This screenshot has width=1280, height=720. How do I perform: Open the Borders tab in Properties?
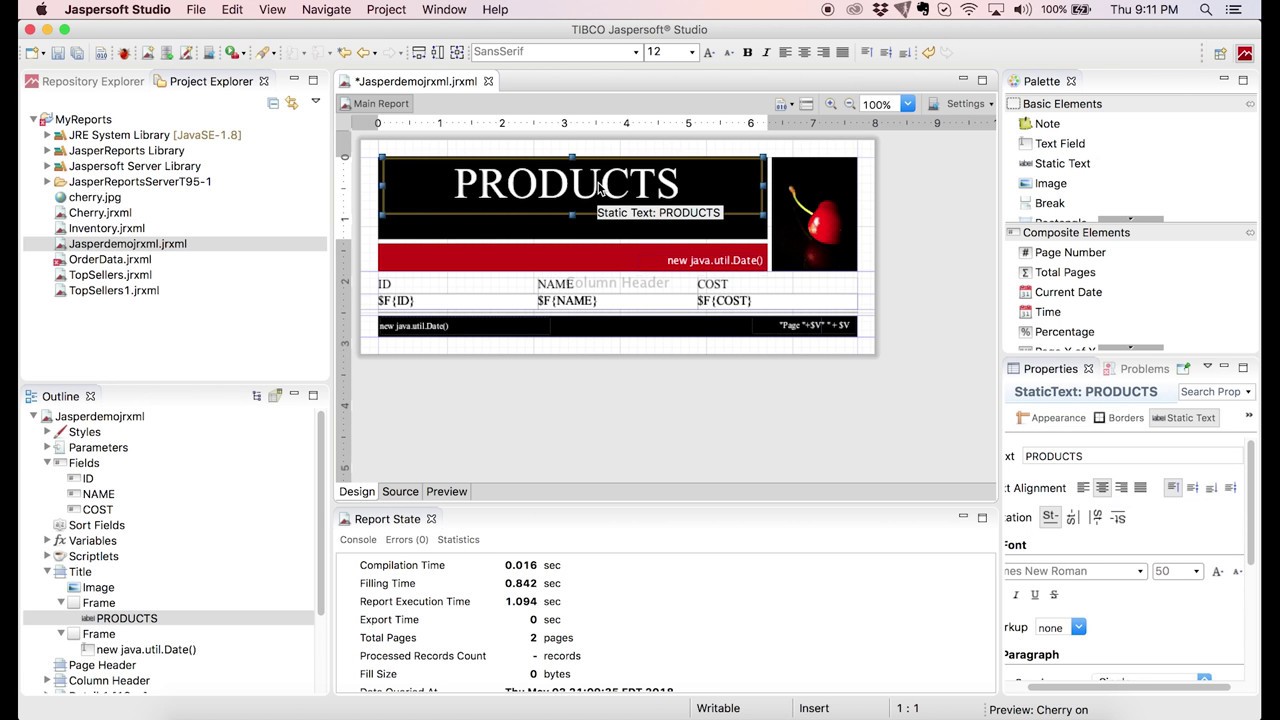[x=1118, y=418]
